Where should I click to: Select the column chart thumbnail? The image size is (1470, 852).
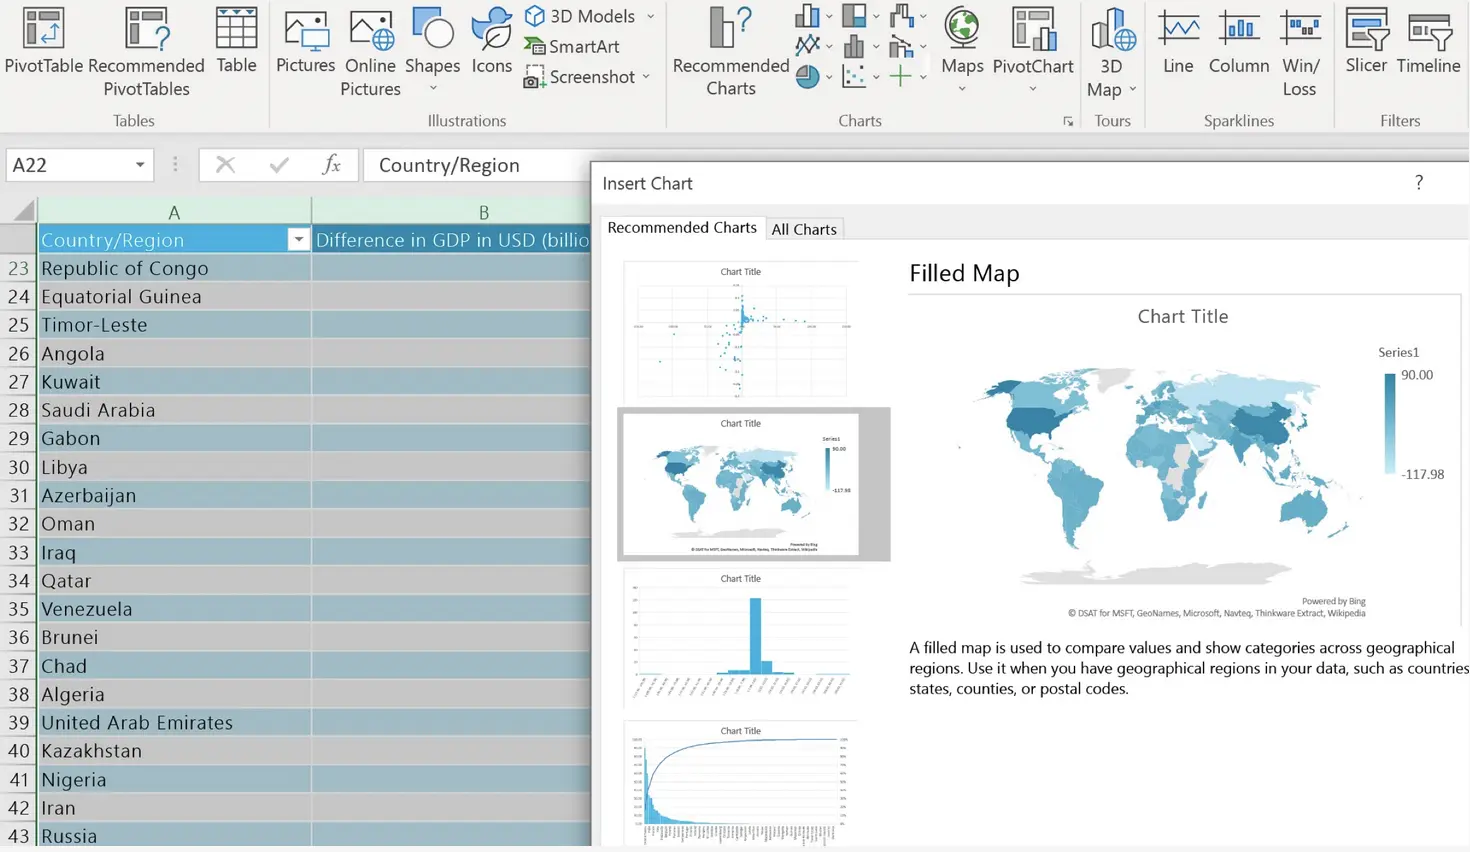point(741,638)
